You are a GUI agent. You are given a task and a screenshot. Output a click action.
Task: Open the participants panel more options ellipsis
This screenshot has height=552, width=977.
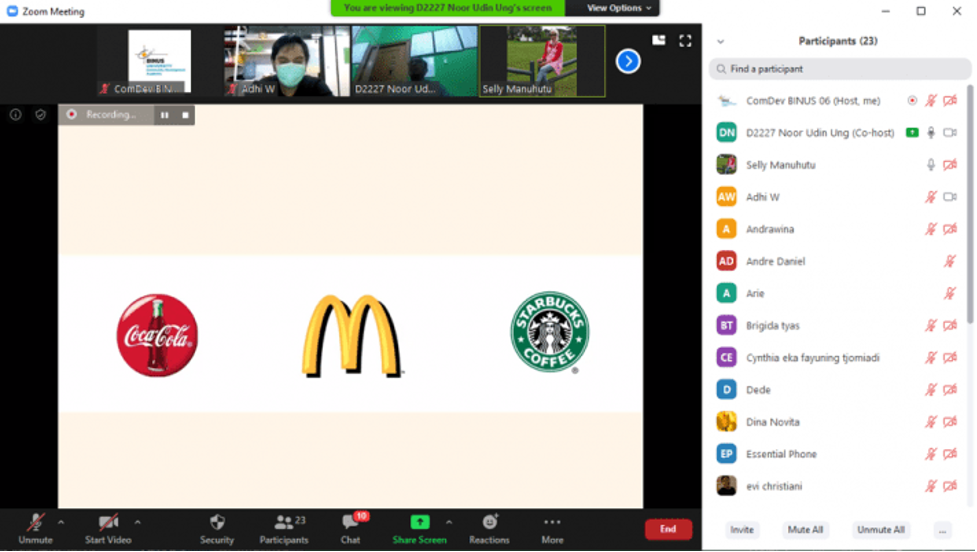942,530
